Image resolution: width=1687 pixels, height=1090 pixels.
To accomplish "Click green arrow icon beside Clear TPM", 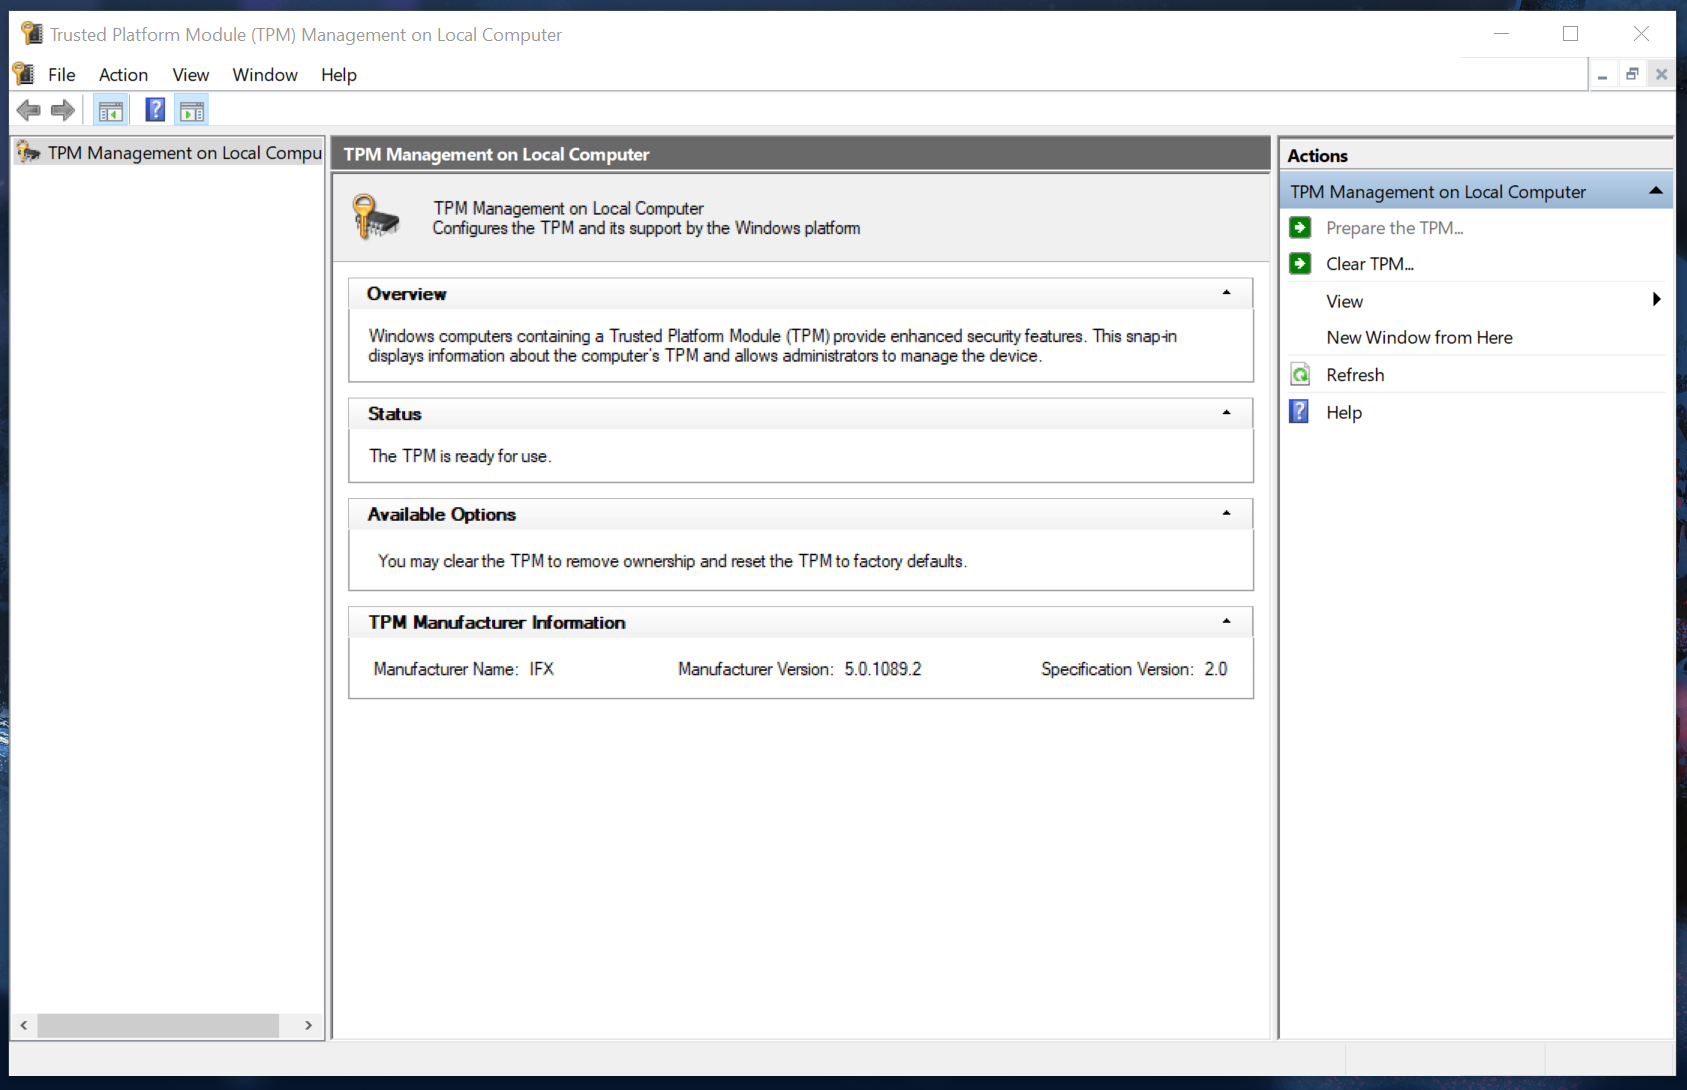I will pos(1300,264).
